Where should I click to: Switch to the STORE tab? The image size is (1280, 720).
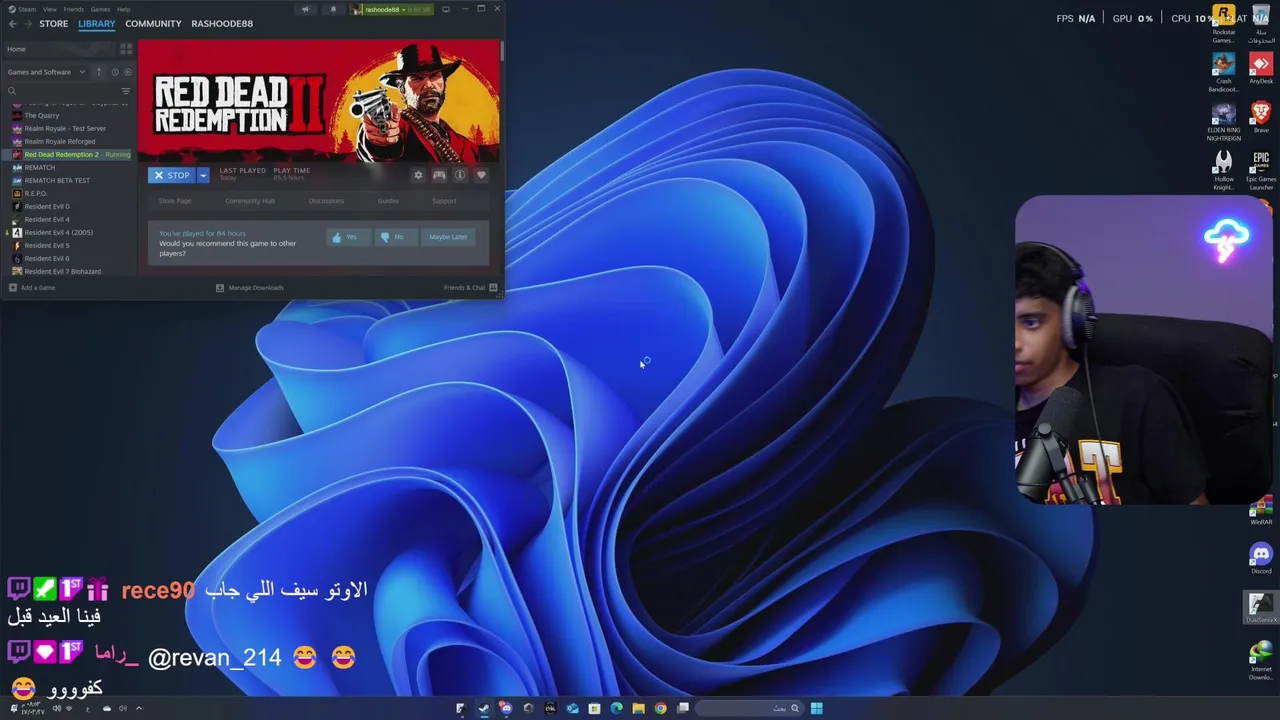tap(54, 23)
